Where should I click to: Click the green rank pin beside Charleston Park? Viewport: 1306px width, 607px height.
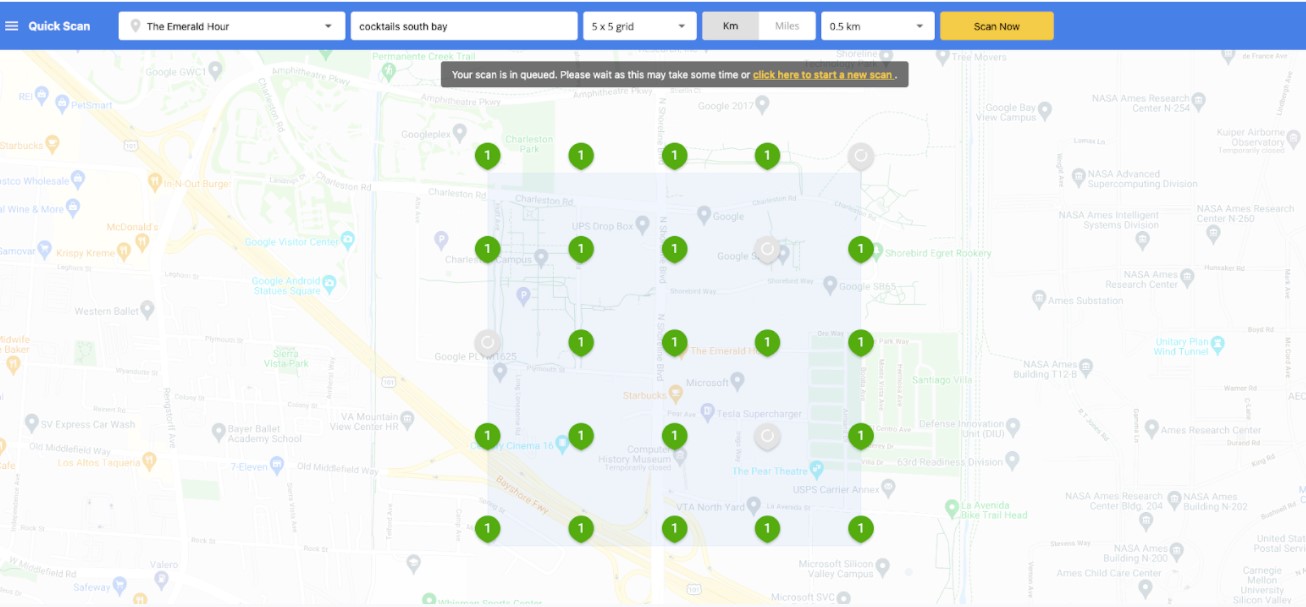coord(487,155)
